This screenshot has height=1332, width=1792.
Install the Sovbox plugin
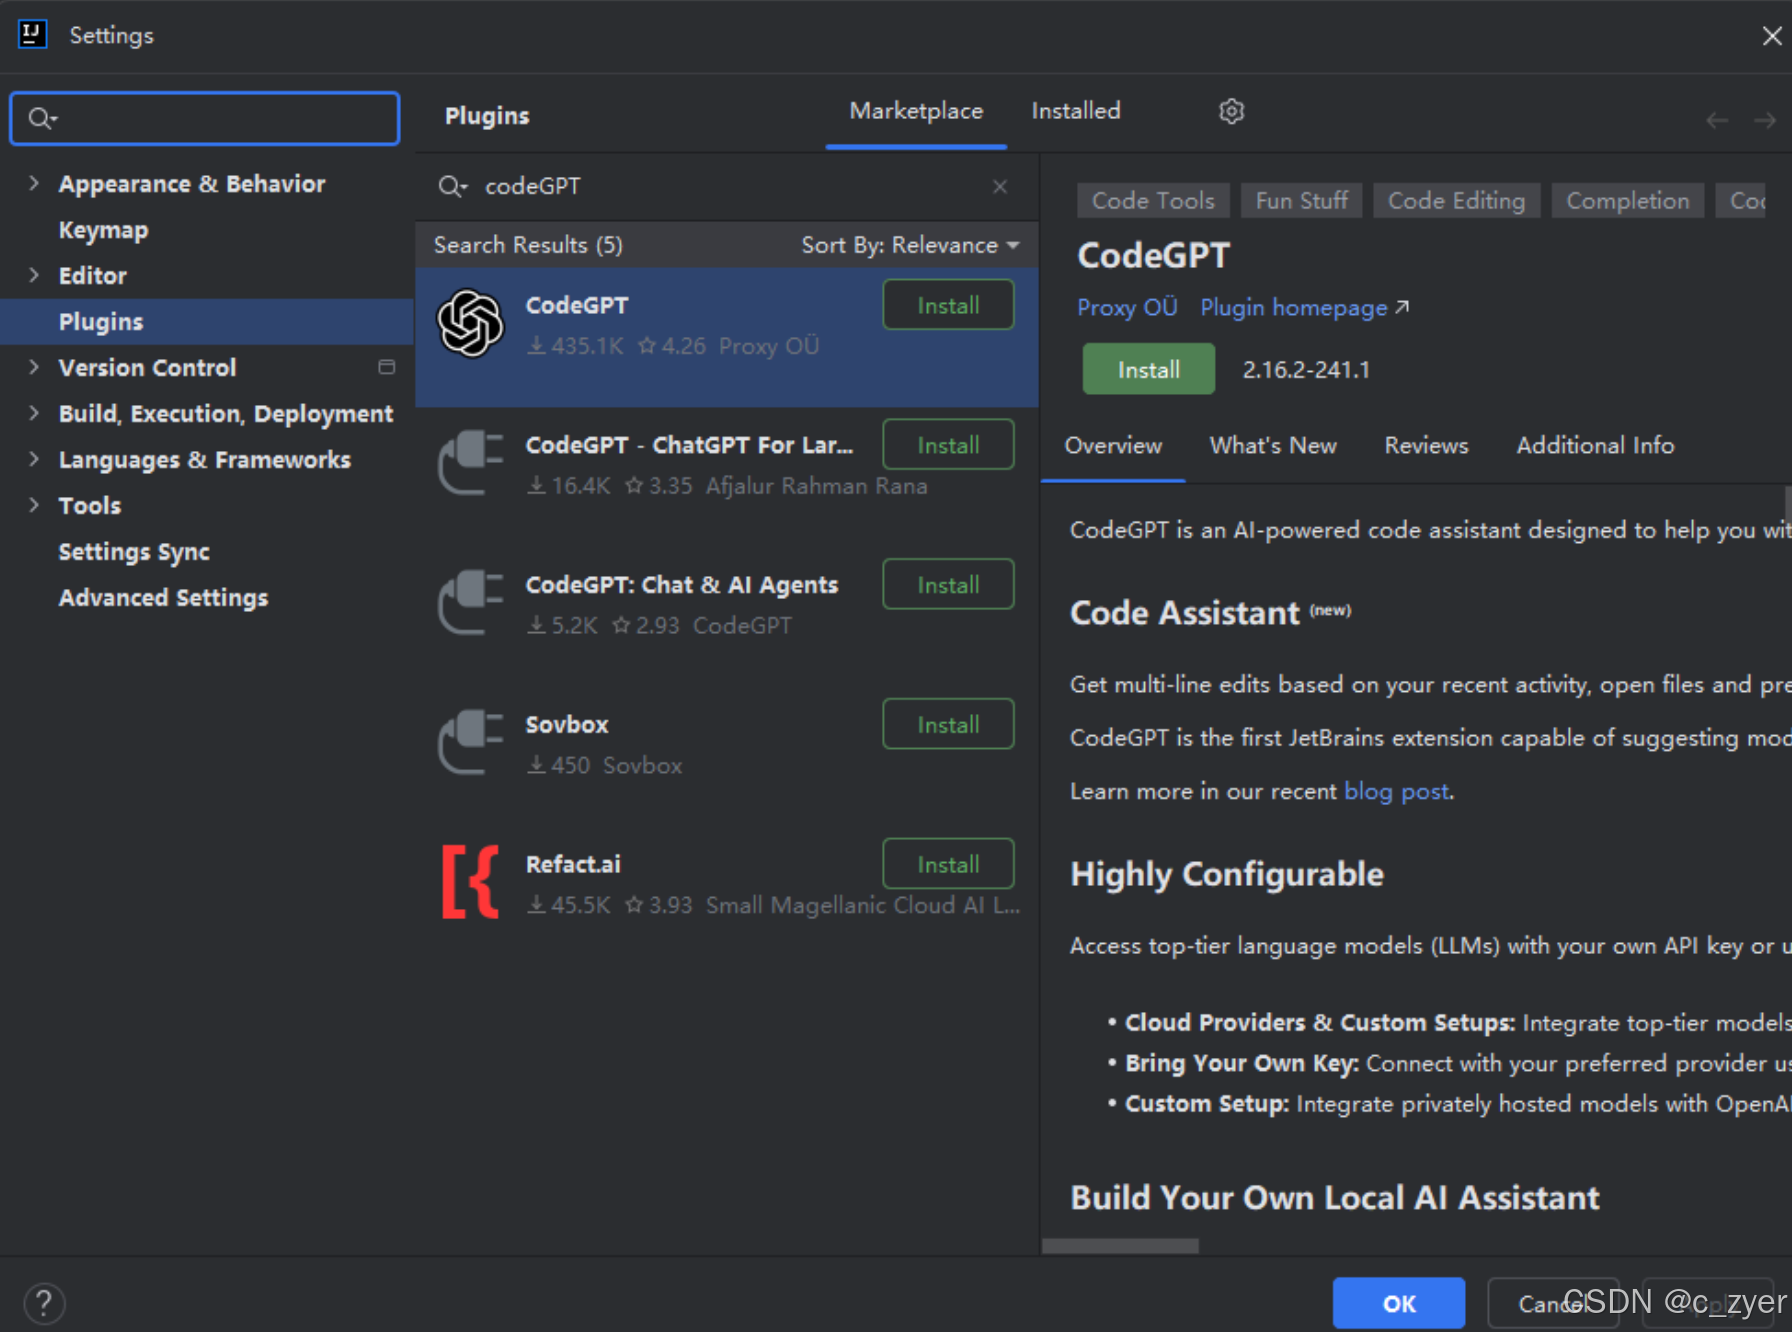[948, 725]
